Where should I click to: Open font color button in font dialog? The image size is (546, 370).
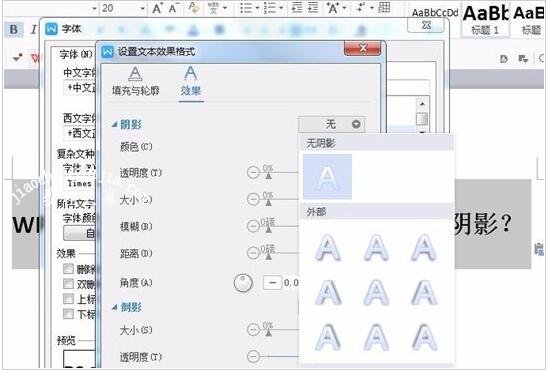[79, 233]
